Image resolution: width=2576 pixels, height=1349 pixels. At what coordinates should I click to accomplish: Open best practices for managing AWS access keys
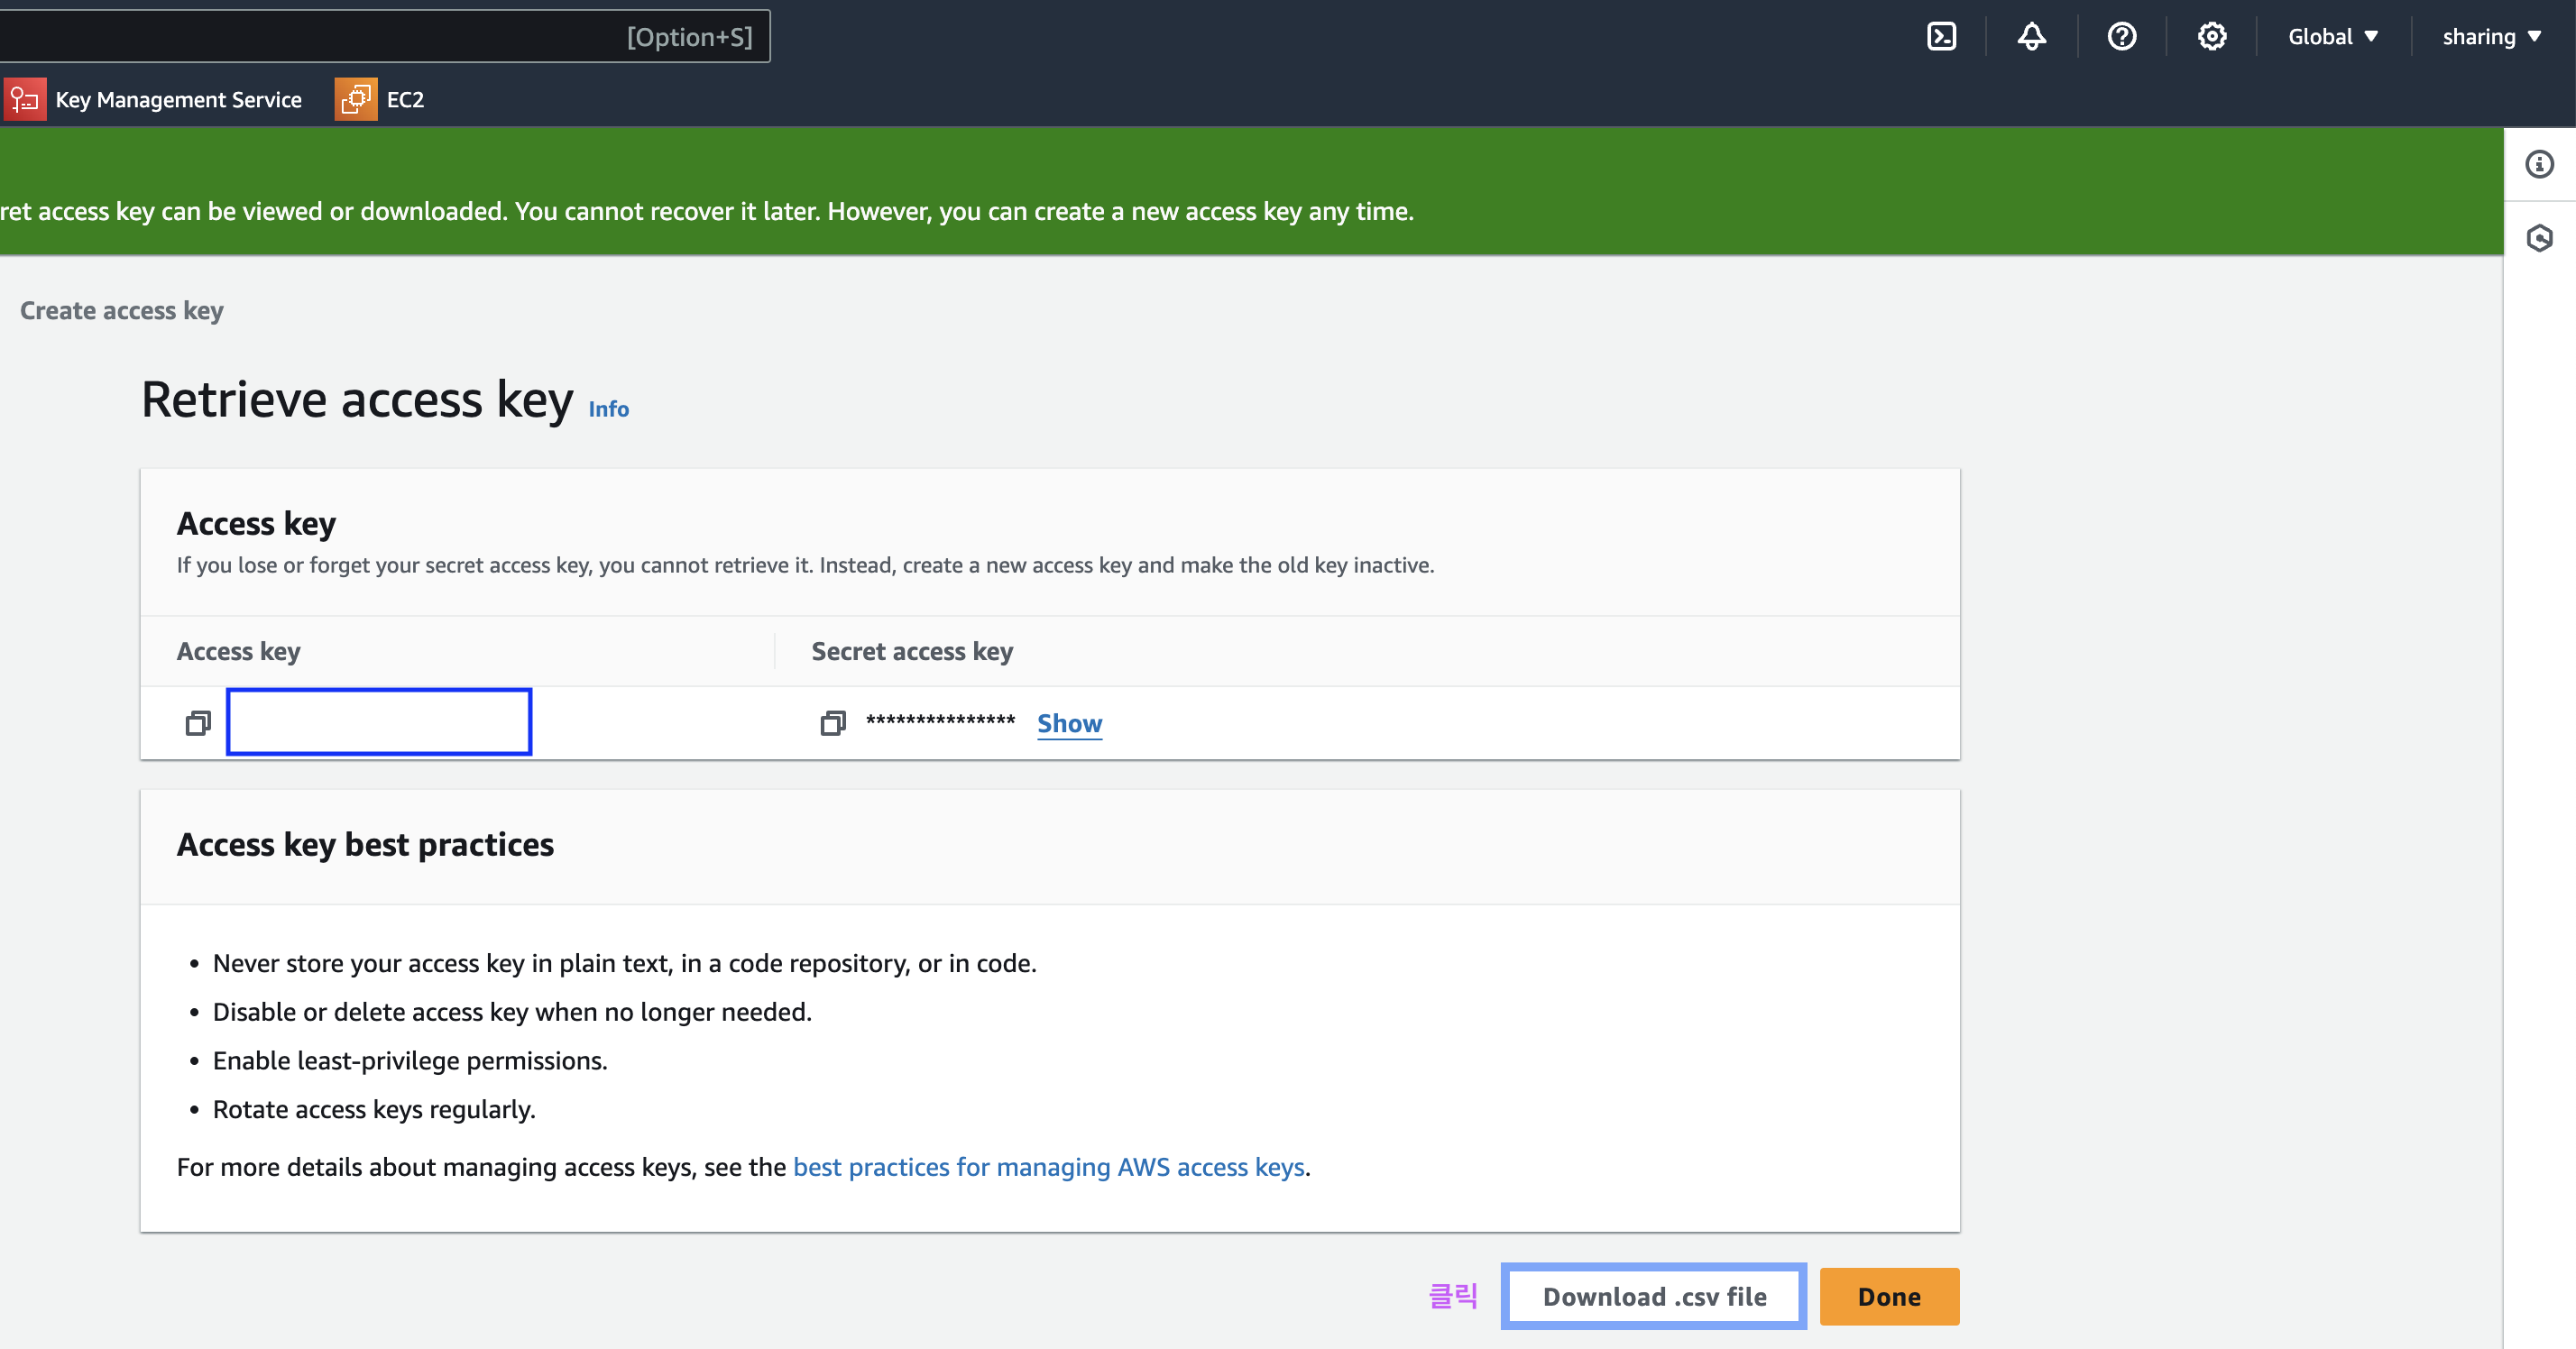coord(1048,1167)
